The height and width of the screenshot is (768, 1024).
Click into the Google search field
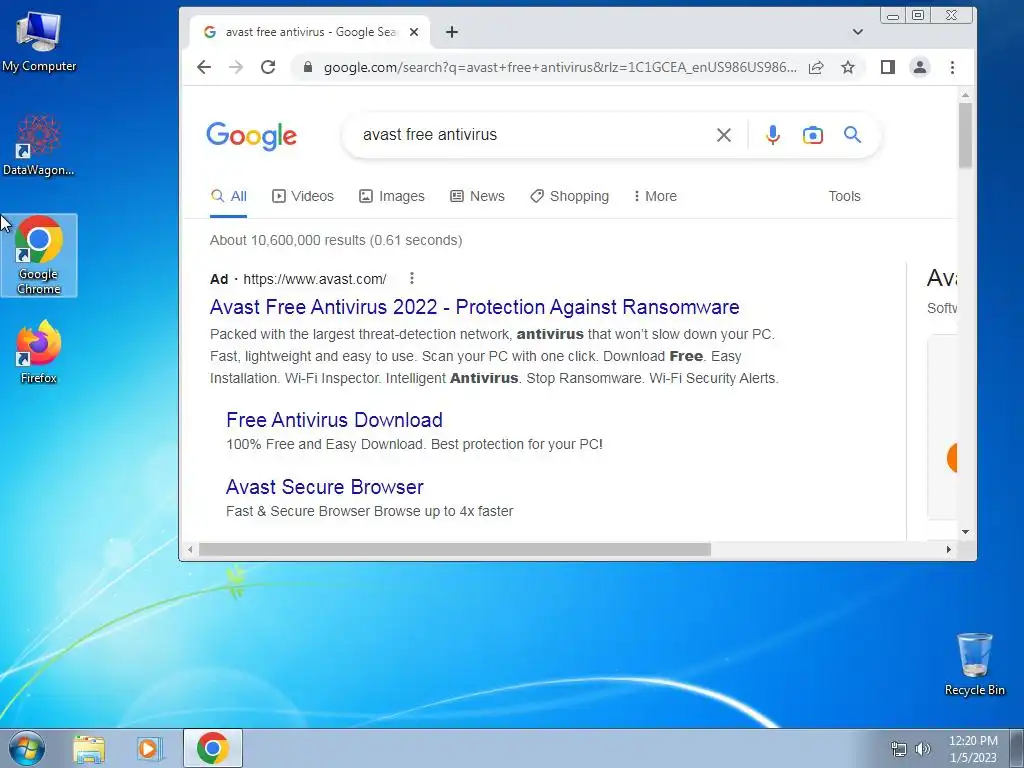529,135
